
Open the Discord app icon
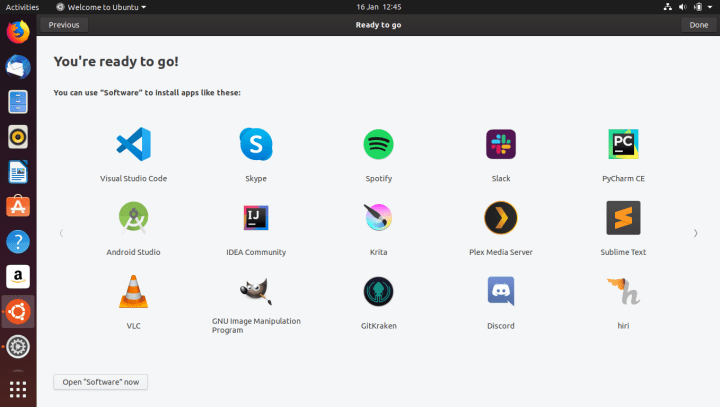pos(501,291)
